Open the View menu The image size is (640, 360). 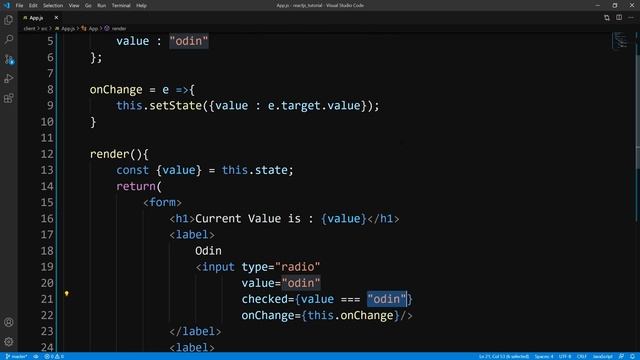click(74, 5)
